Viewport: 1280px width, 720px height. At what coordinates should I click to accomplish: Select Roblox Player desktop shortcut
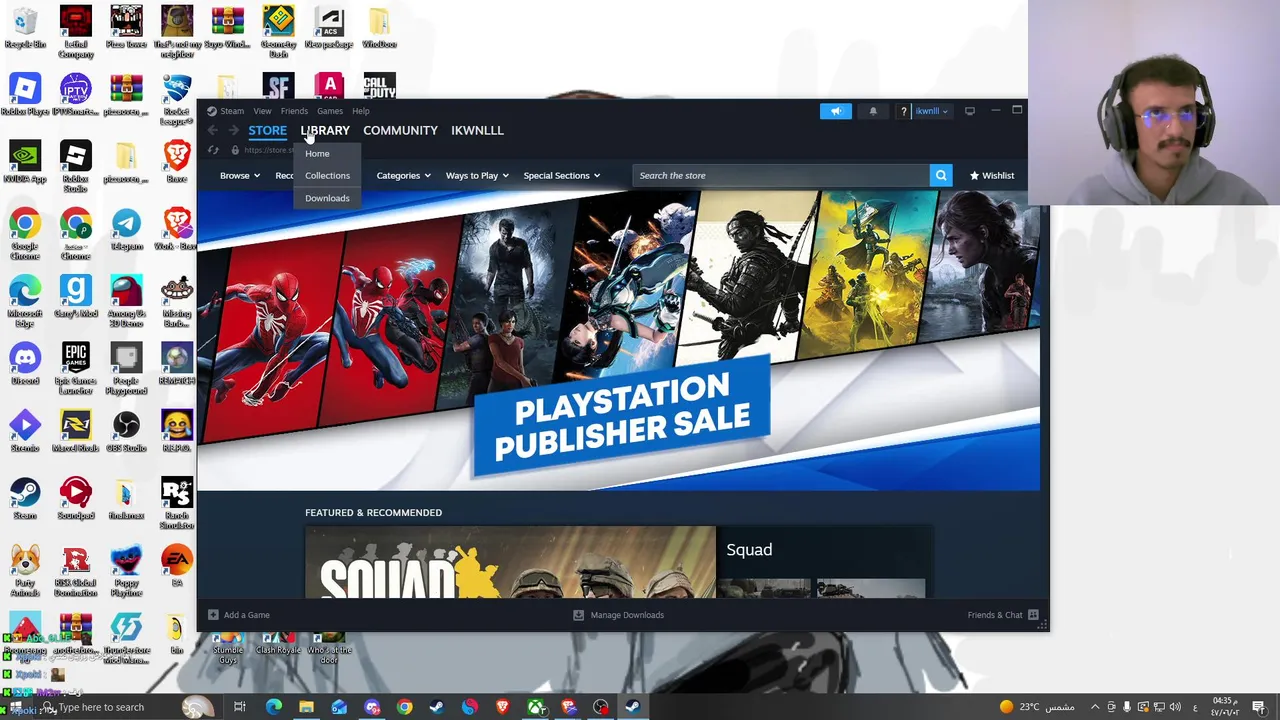tap(25, 95)
